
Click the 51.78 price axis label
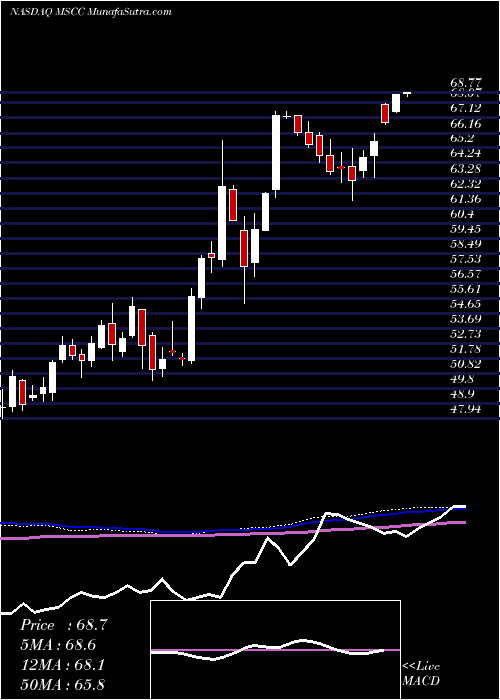click(466, 350)
